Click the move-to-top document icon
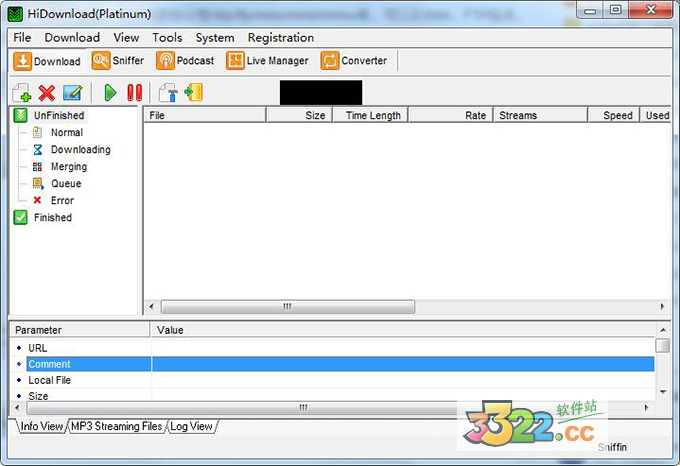Viewport: 680px width, 466px height. (168, 92)
